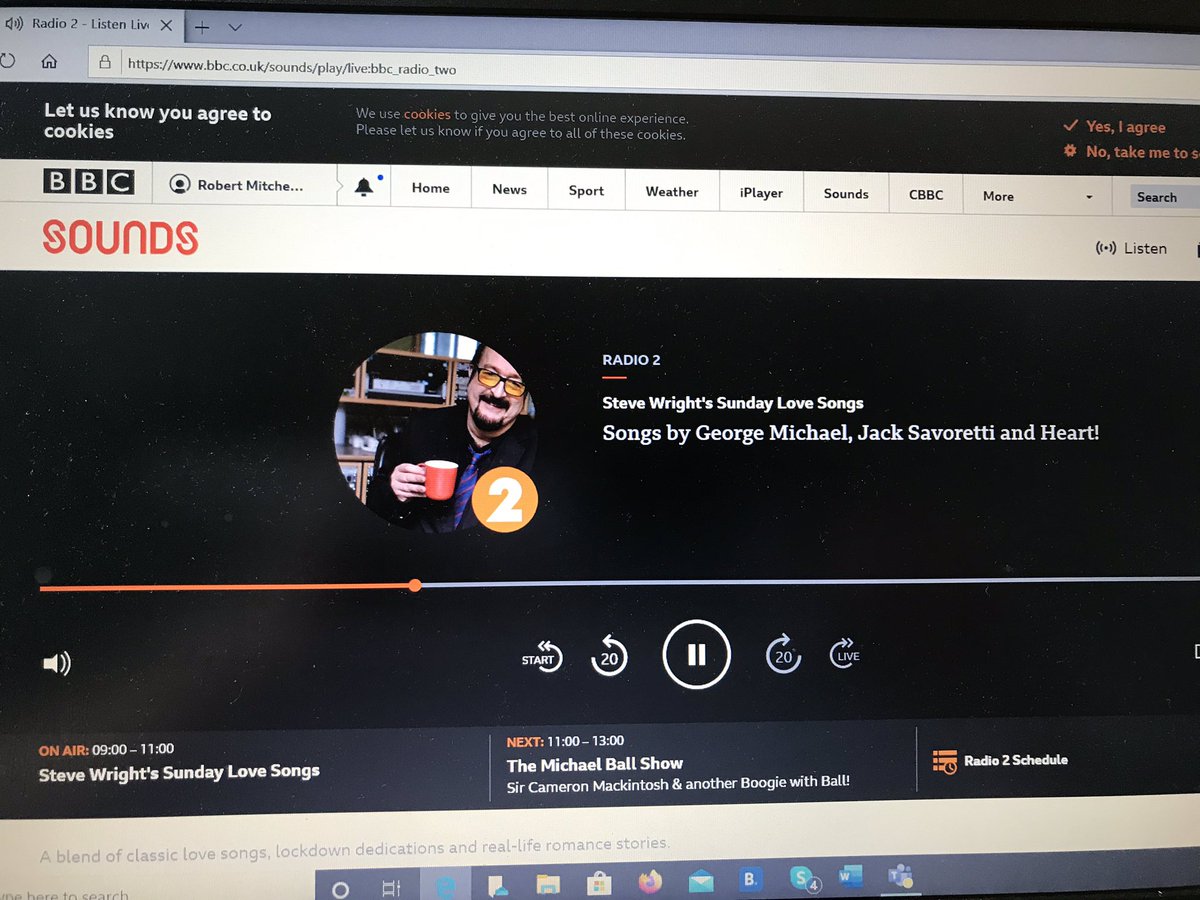The image size is (1200, 900).
Task: Open next show The Michael Ball Show
Action: (x=595, y=764)
